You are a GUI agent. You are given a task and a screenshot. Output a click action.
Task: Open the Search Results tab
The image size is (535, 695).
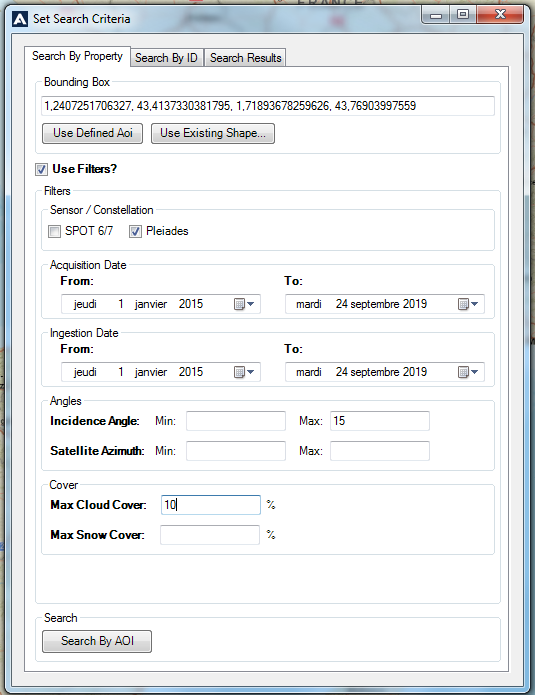coord(246,58)
